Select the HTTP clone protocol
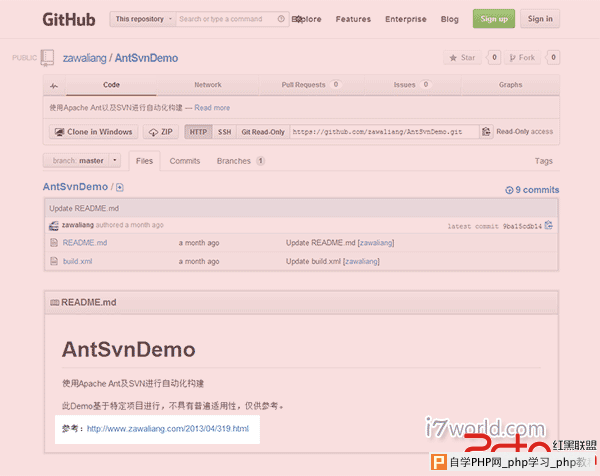The image size is (600, 476). (198, 132)
